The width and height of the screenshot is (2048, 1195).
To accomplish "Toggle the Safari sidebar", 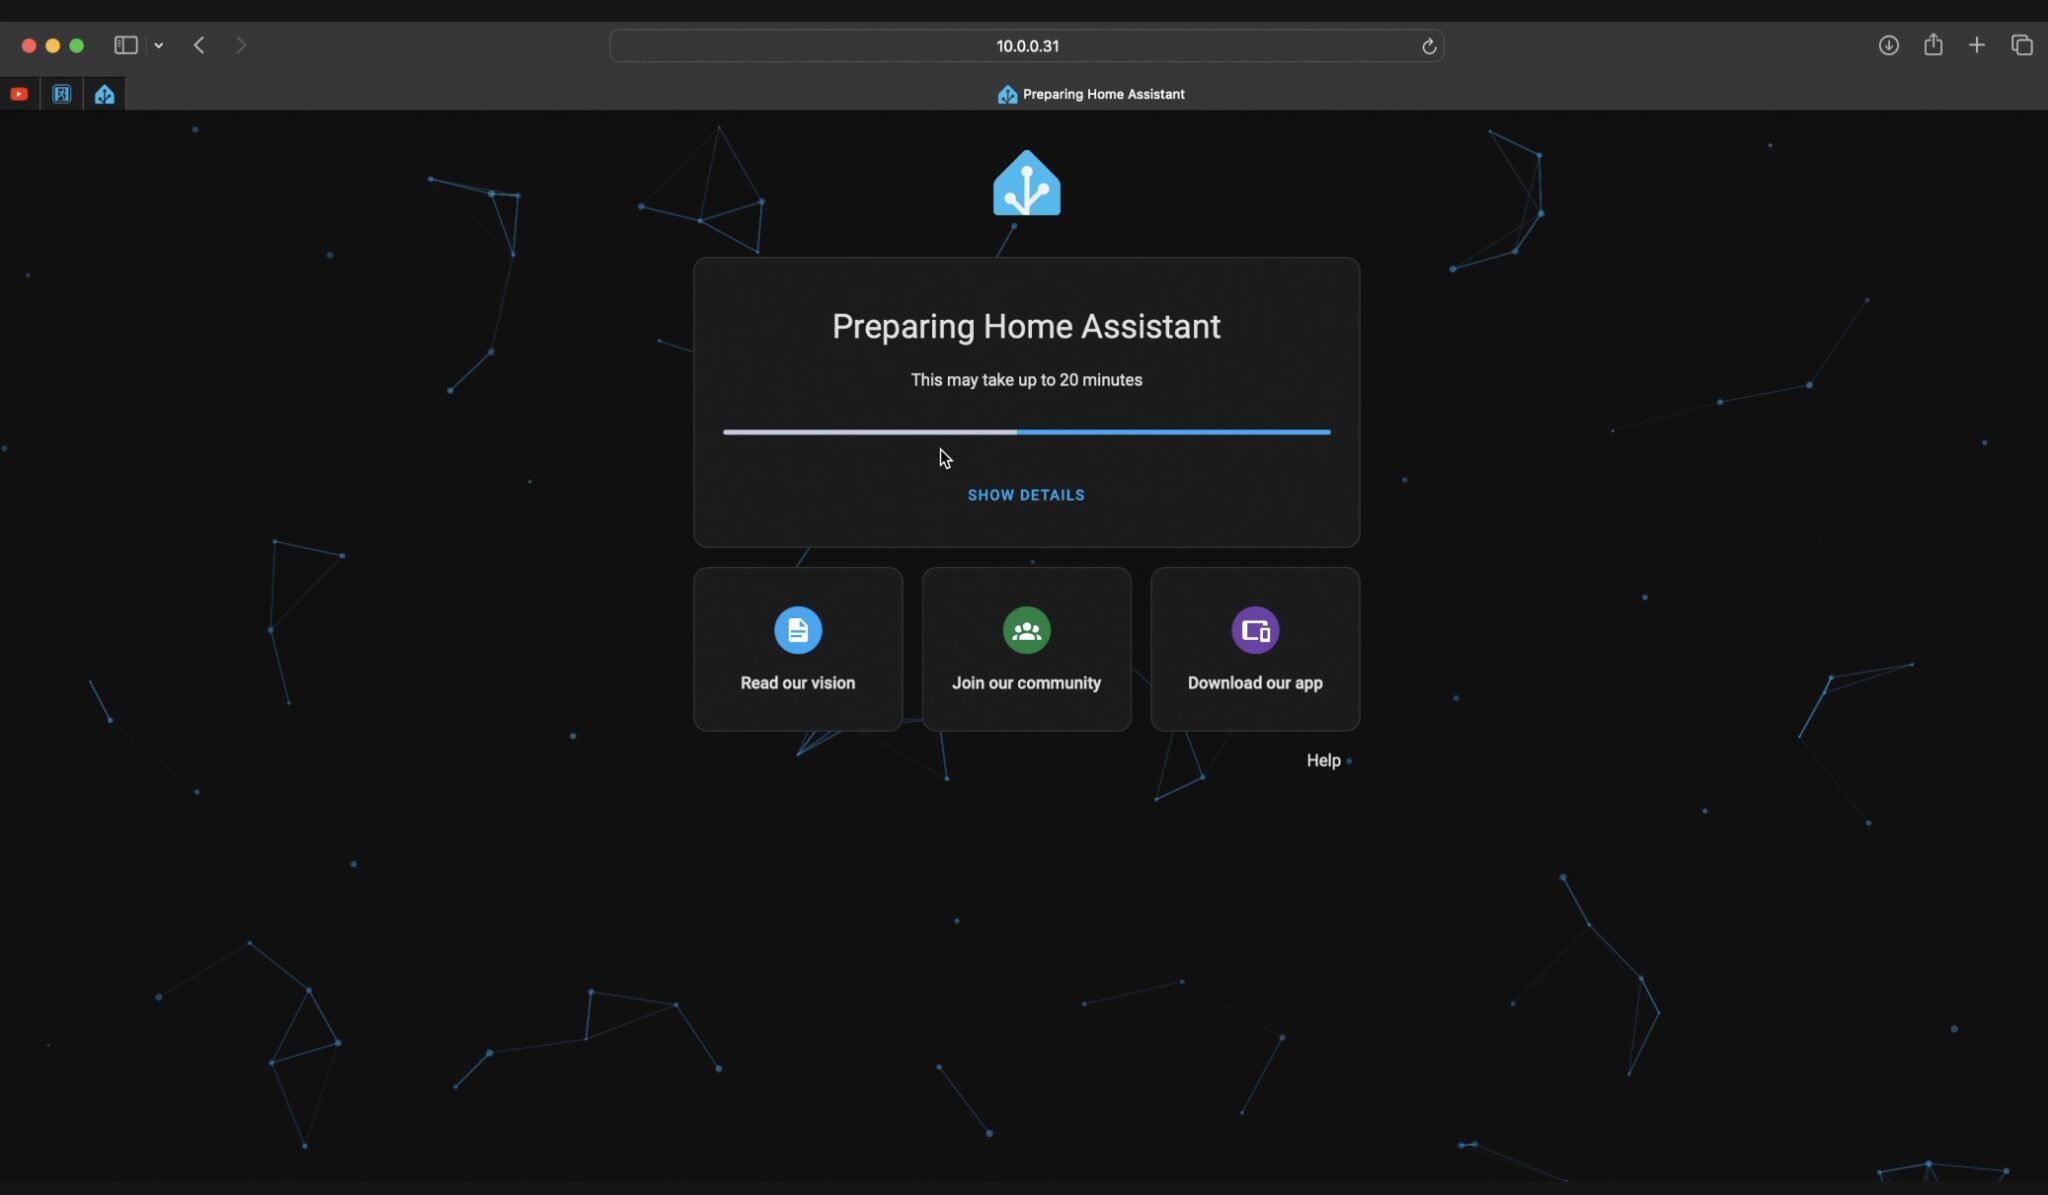I will point(125,45).
